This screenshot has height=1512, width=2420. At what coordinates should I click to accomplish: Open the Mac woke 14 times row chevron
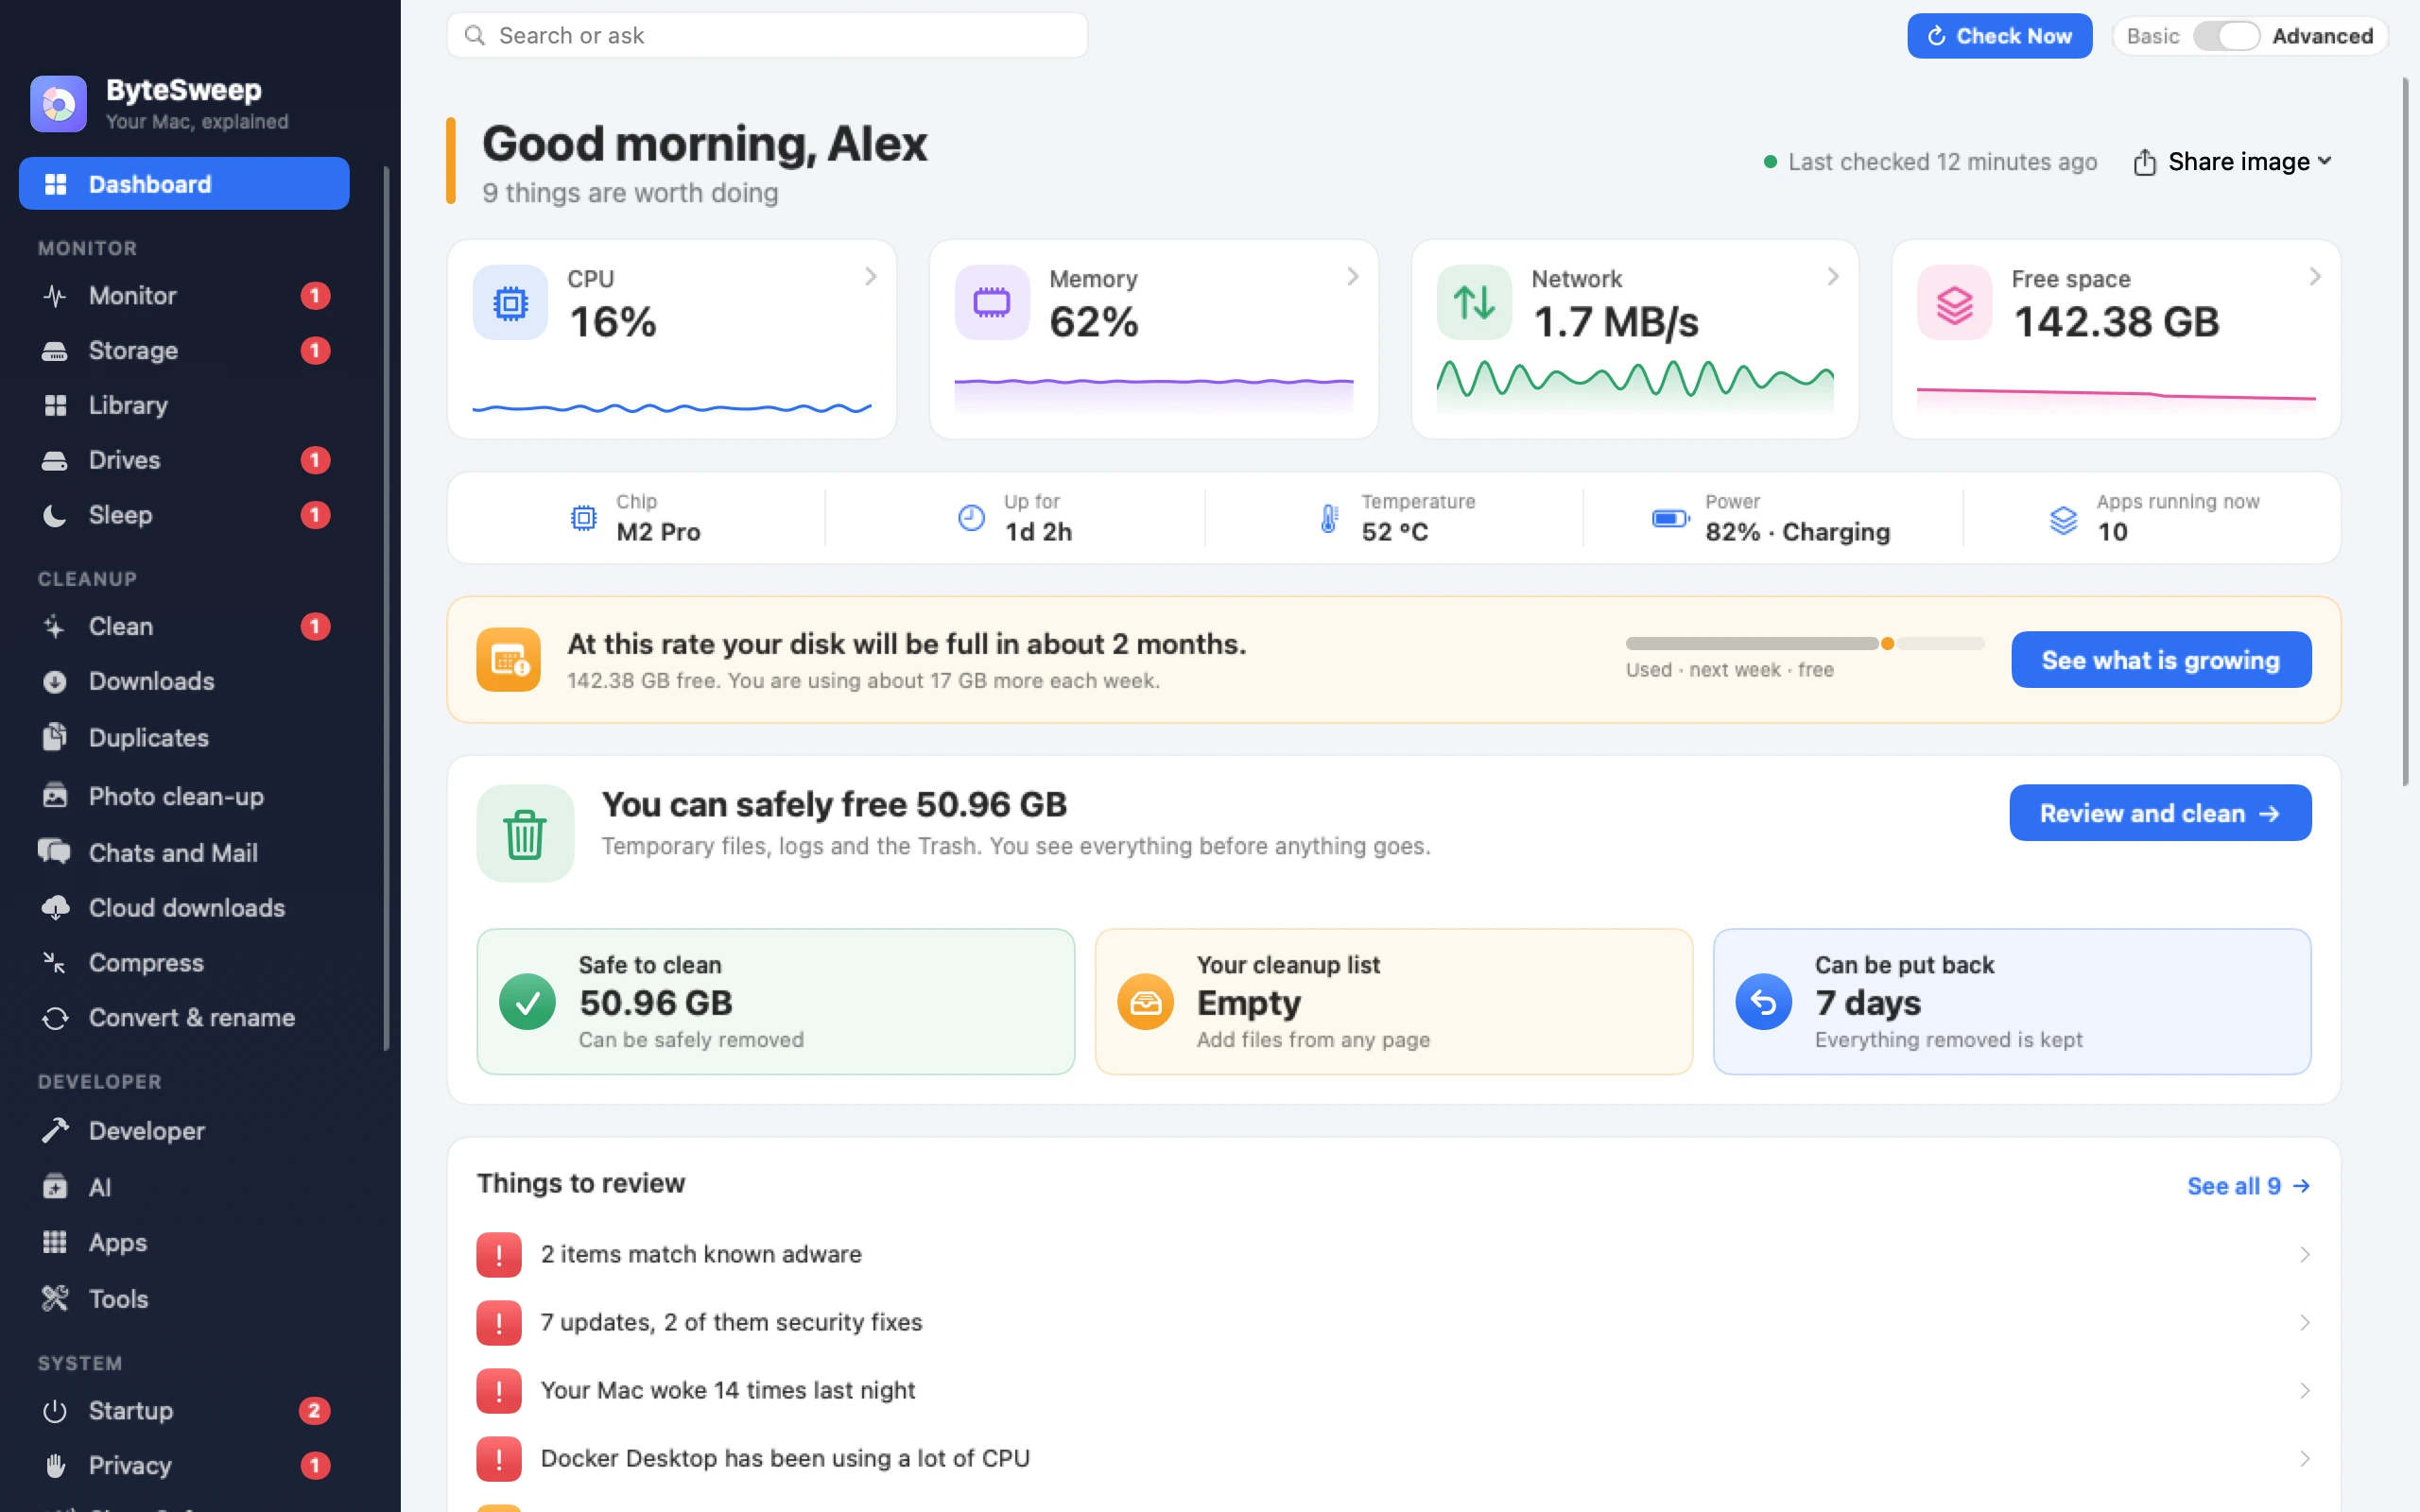[x=2304, y=1391]
